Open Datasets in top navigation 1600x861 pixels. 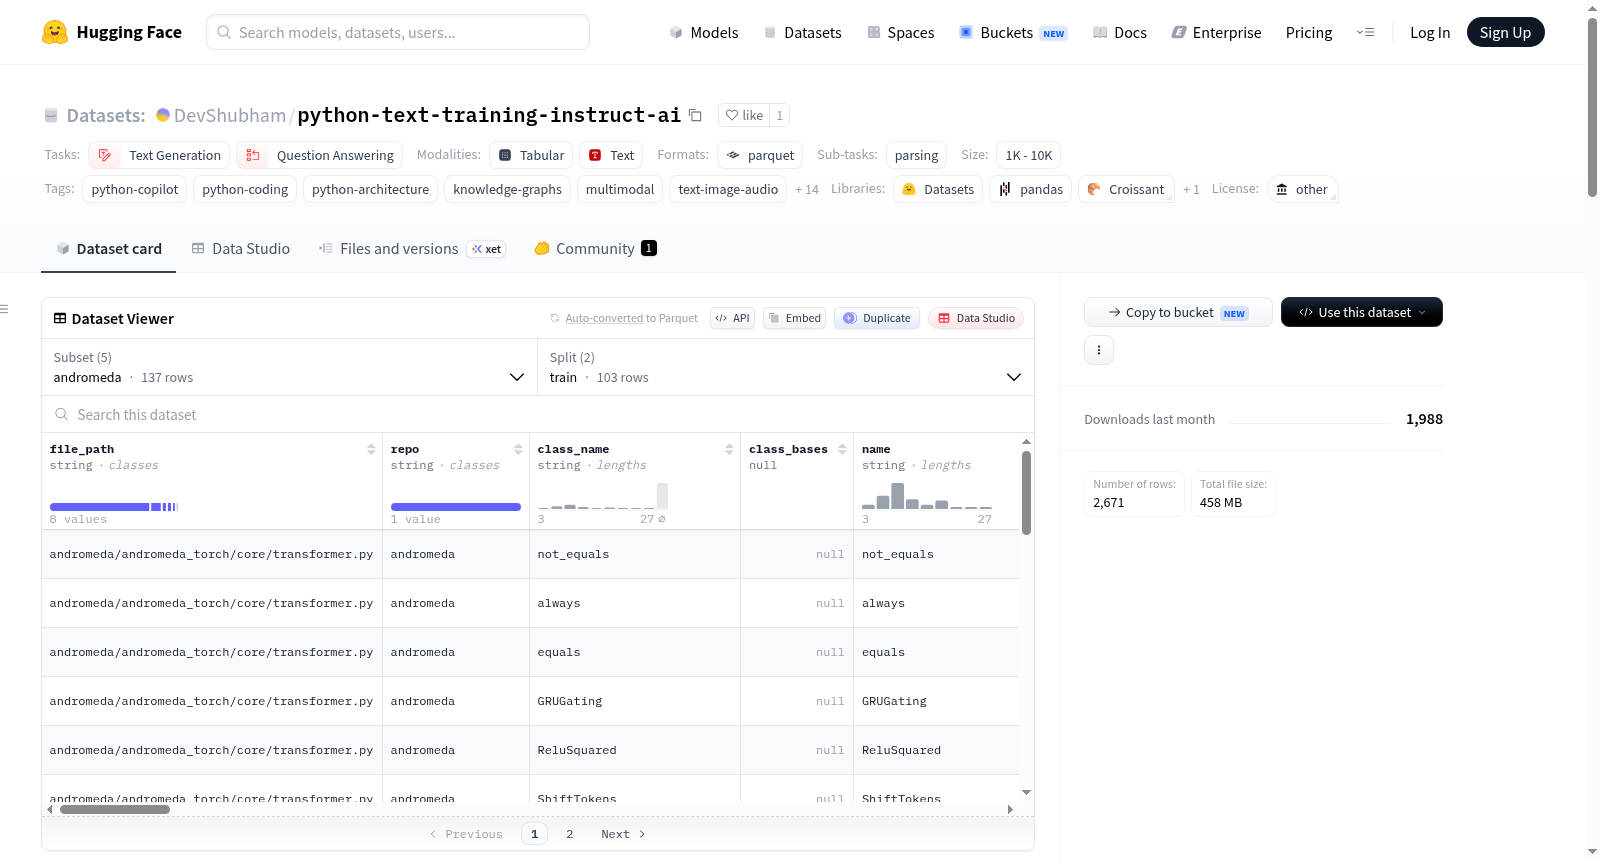[803, 32]
